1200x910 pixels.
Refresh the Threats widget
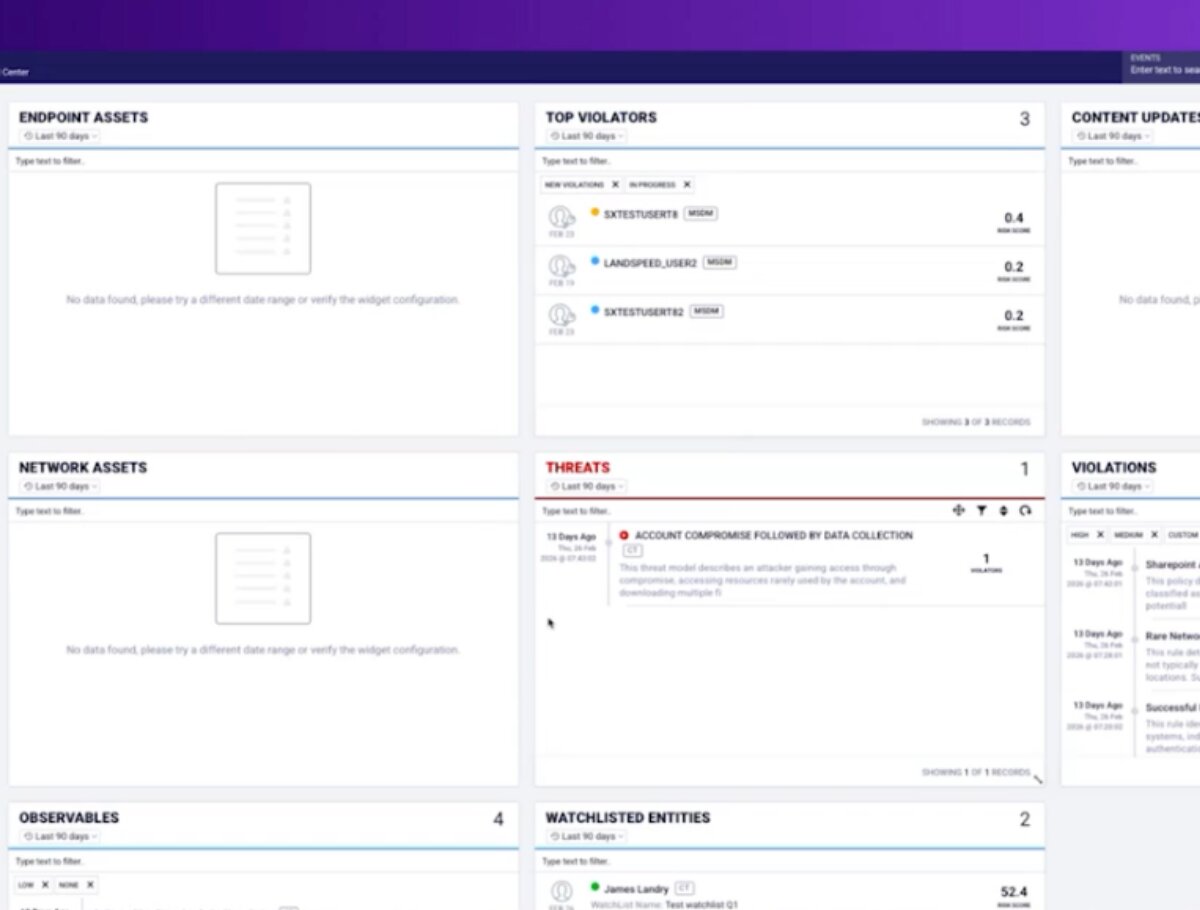coord(1025,510)
